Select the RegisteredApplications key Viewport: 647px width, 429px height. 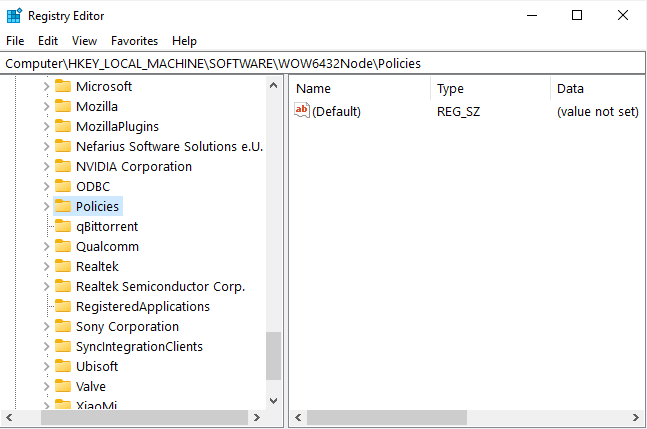(143, 306)
